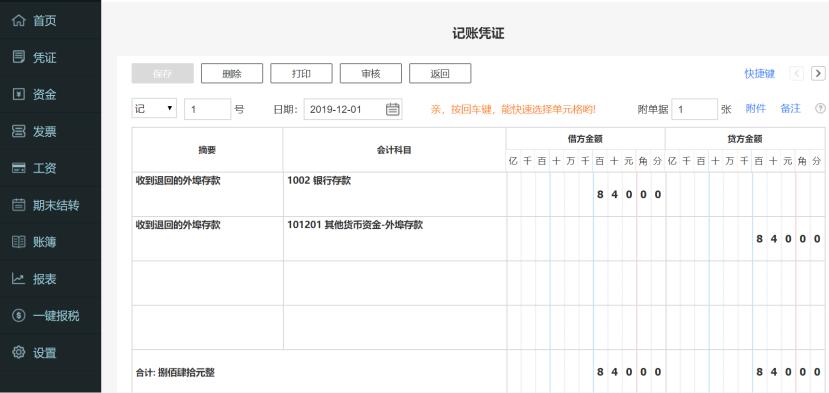This screenshot has height=393, width=829.
Task: Go to next voucher arrow
Action: [818, 74]
